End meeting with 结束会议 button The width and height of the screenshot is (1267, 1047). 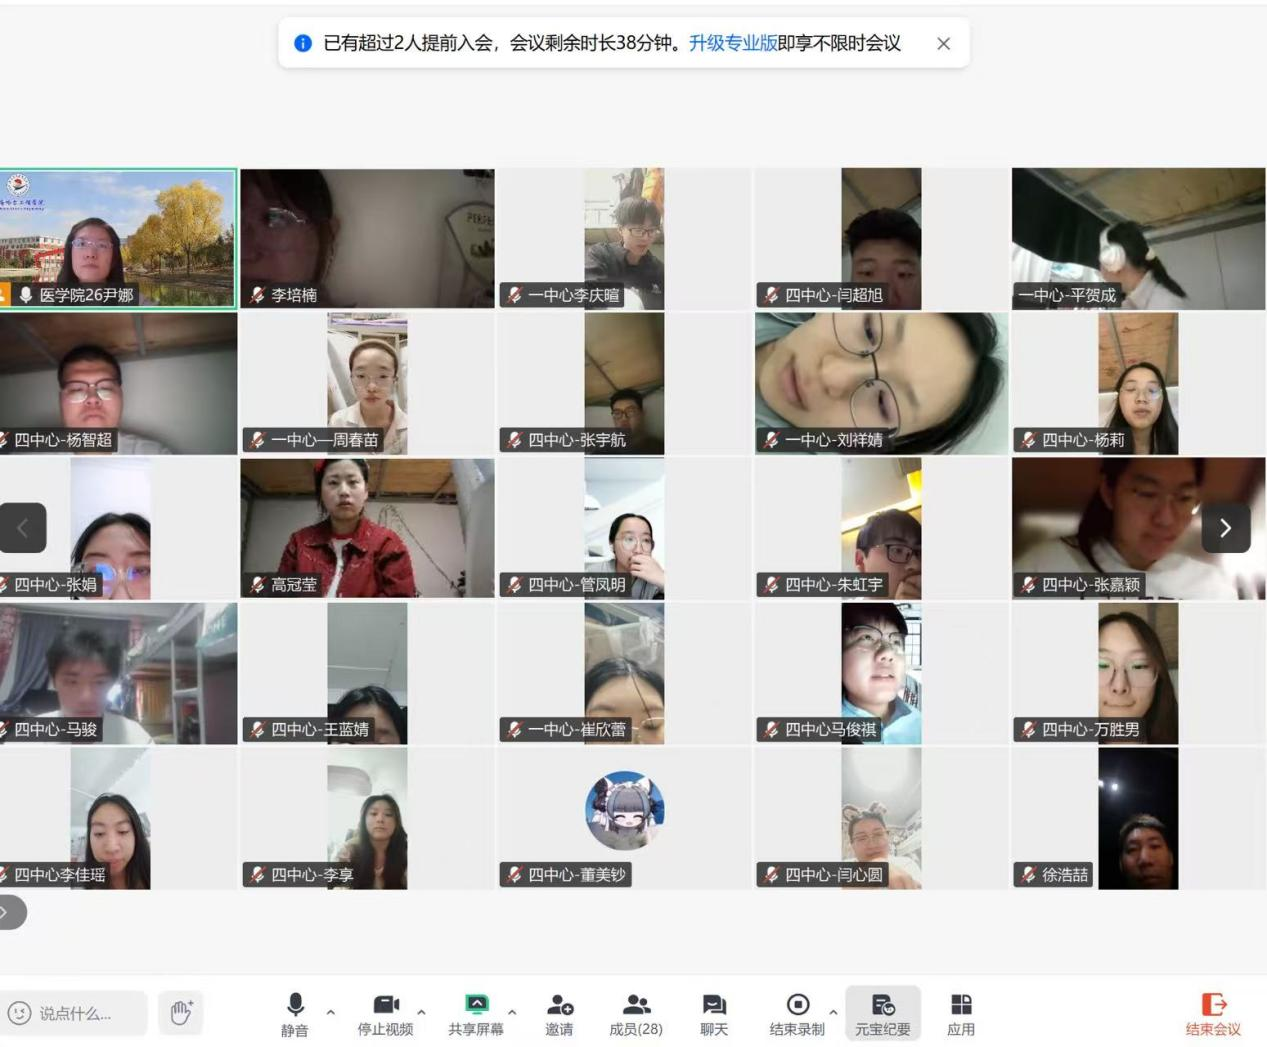tap(1213, 1013)
